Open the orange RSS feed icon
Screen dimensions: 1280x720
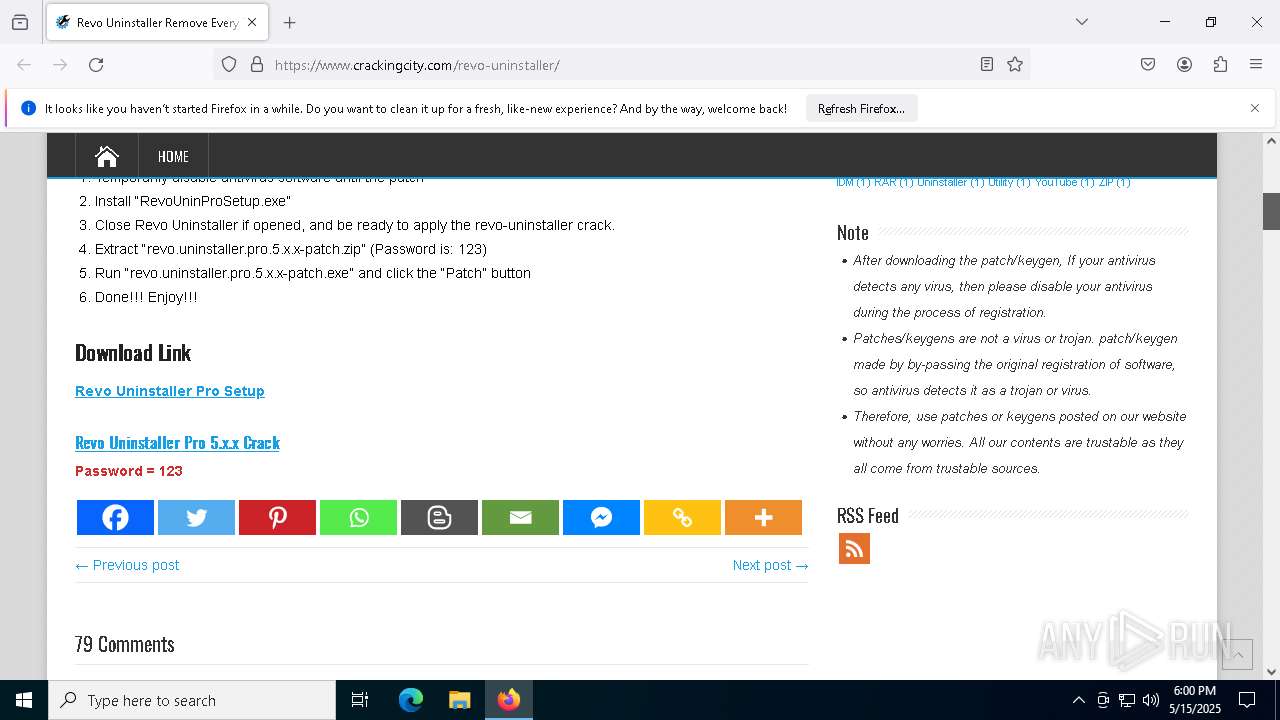[x=854, y=548]
